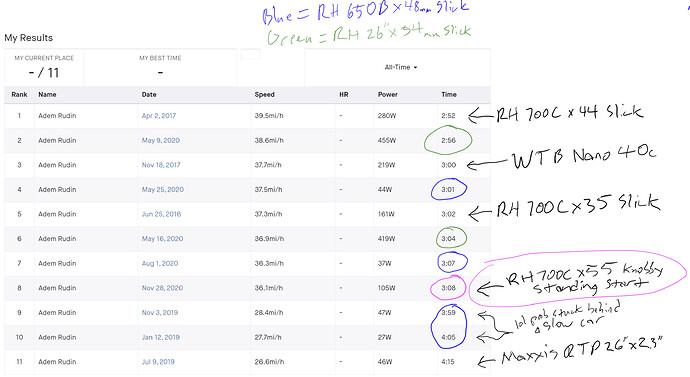This screenshot has height=377, width=690.
Task: Click the Date column header
Action: pos(149,95)
